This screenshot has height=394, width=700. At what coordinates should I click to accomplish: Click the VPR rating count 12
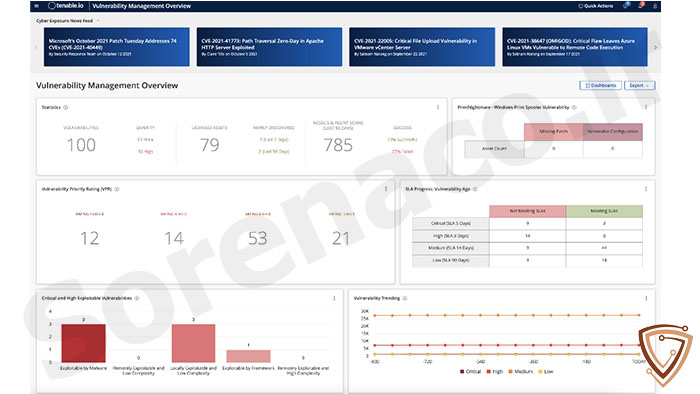[x=90, y=238]
